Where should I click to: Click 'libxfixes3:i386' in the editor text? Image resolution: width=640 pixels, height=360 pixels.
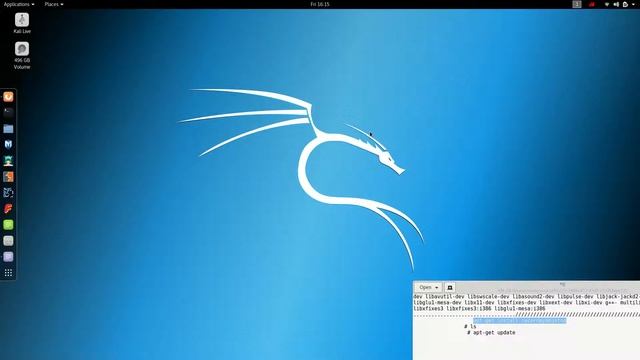469,309
